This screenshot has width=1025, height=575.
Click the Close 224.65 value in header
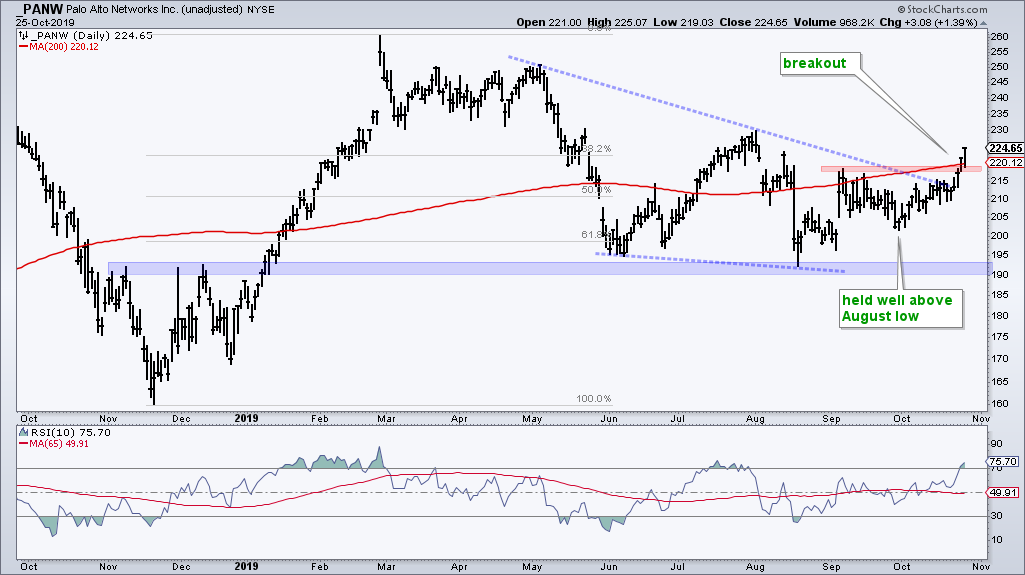pos(752,22)
